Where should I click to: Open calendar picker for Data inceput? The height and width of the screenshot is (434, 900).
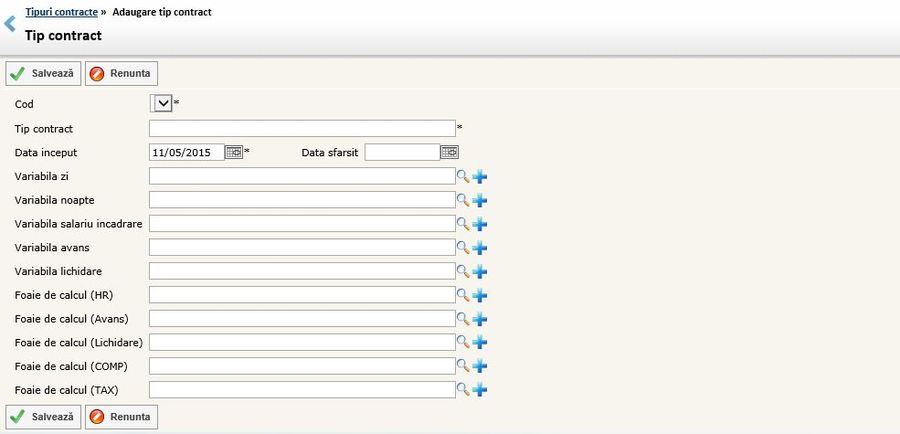pyautogui.click(x=233, y=152)
